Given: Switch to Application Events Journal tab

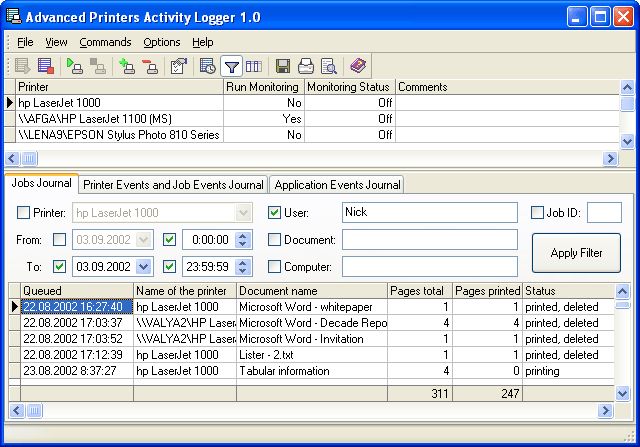Looking at the screenshot, I should click(337, 185).
